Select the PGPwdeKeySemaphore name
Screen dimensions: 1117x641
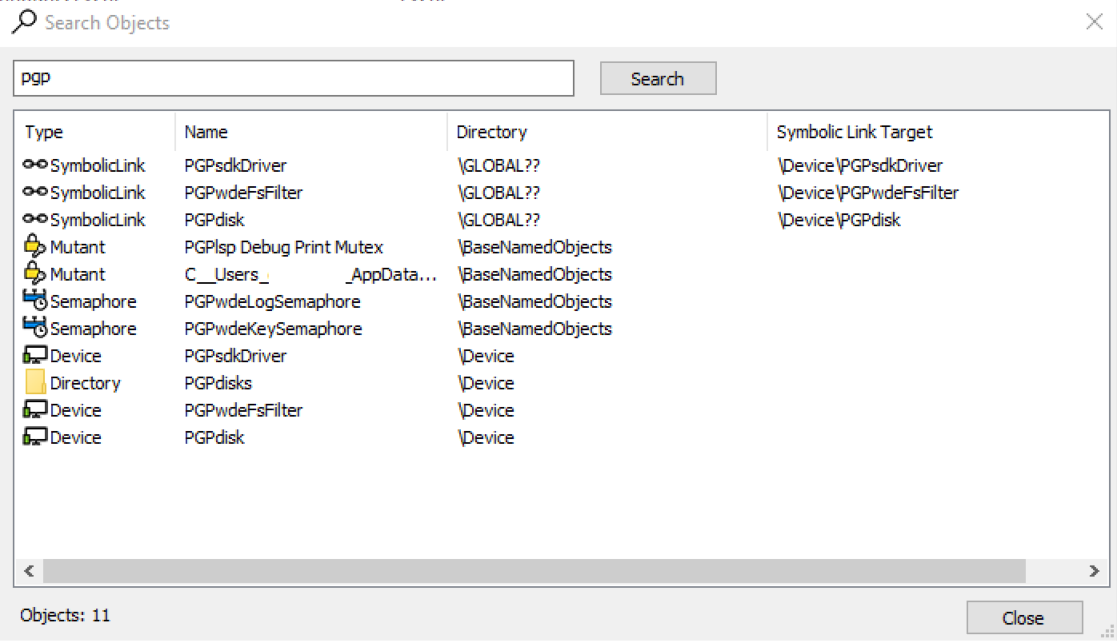point(273,328)
